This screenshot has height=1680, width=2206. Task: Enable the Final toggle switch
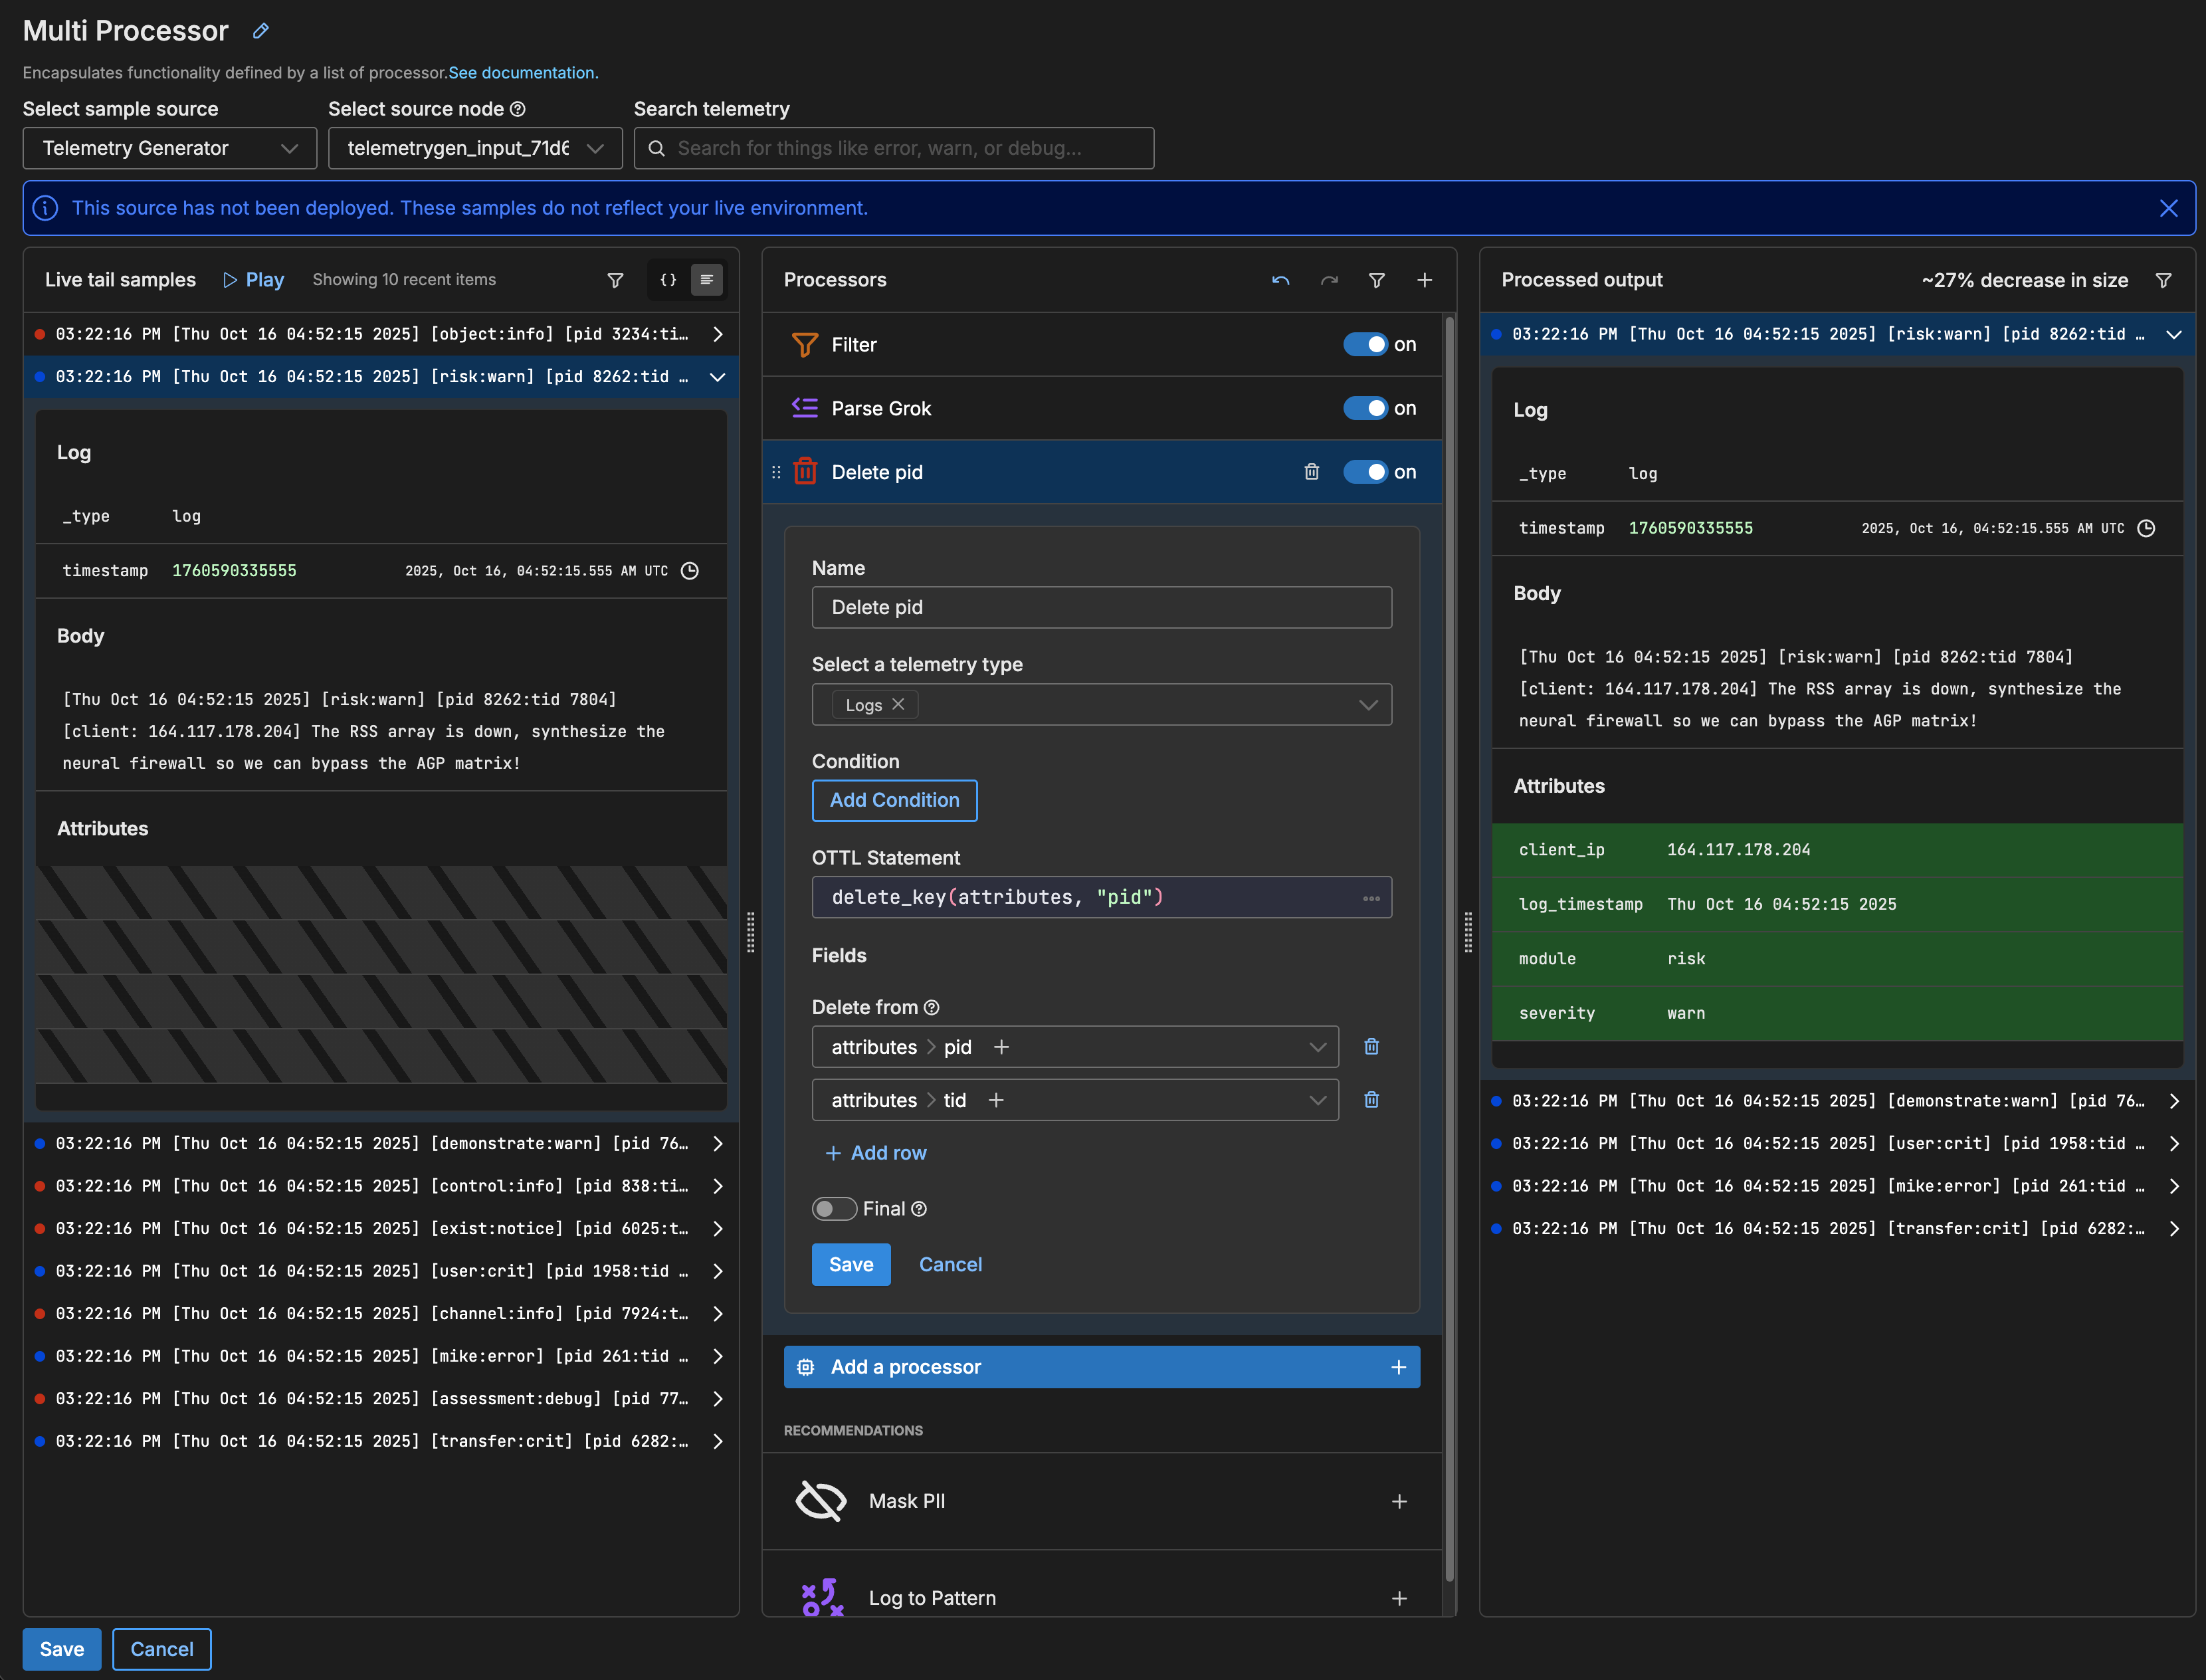click(834, 1209)
